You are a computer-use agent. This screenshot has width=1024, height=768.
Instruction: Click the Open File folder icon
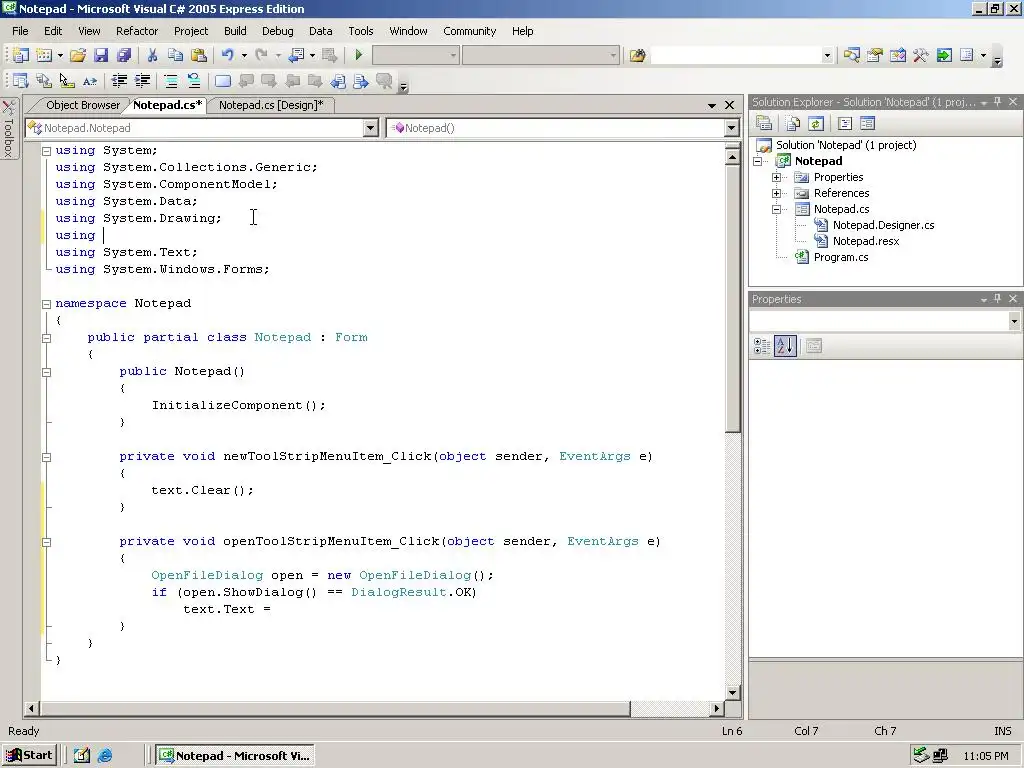pos(78,56)
